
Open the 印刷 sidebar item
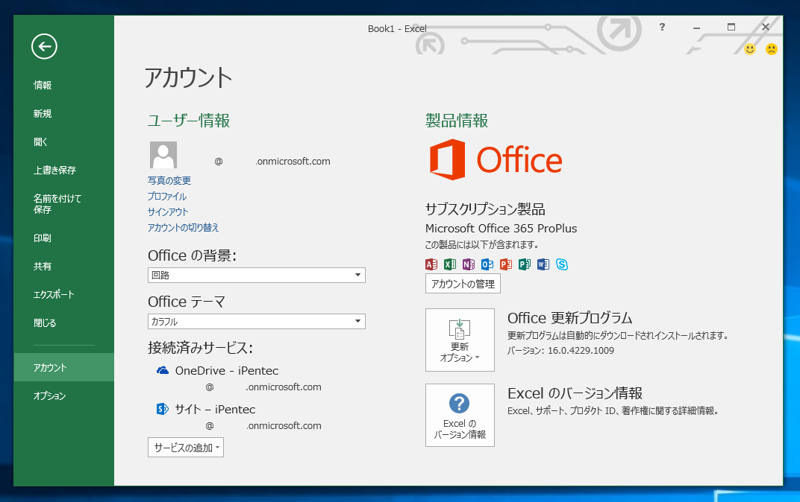pos(42,238)
